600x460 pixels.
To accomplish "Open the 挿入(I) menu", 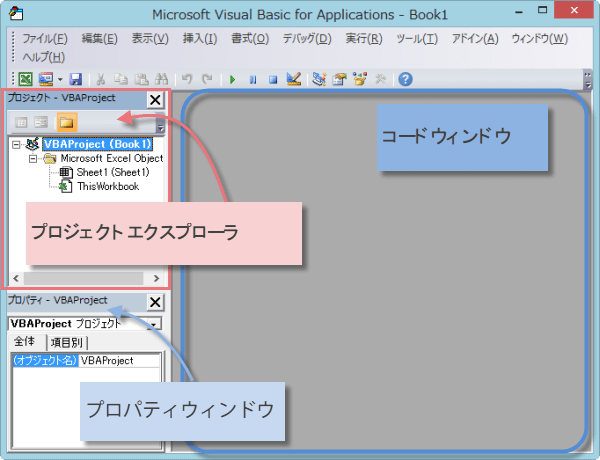I will point(197,39).
